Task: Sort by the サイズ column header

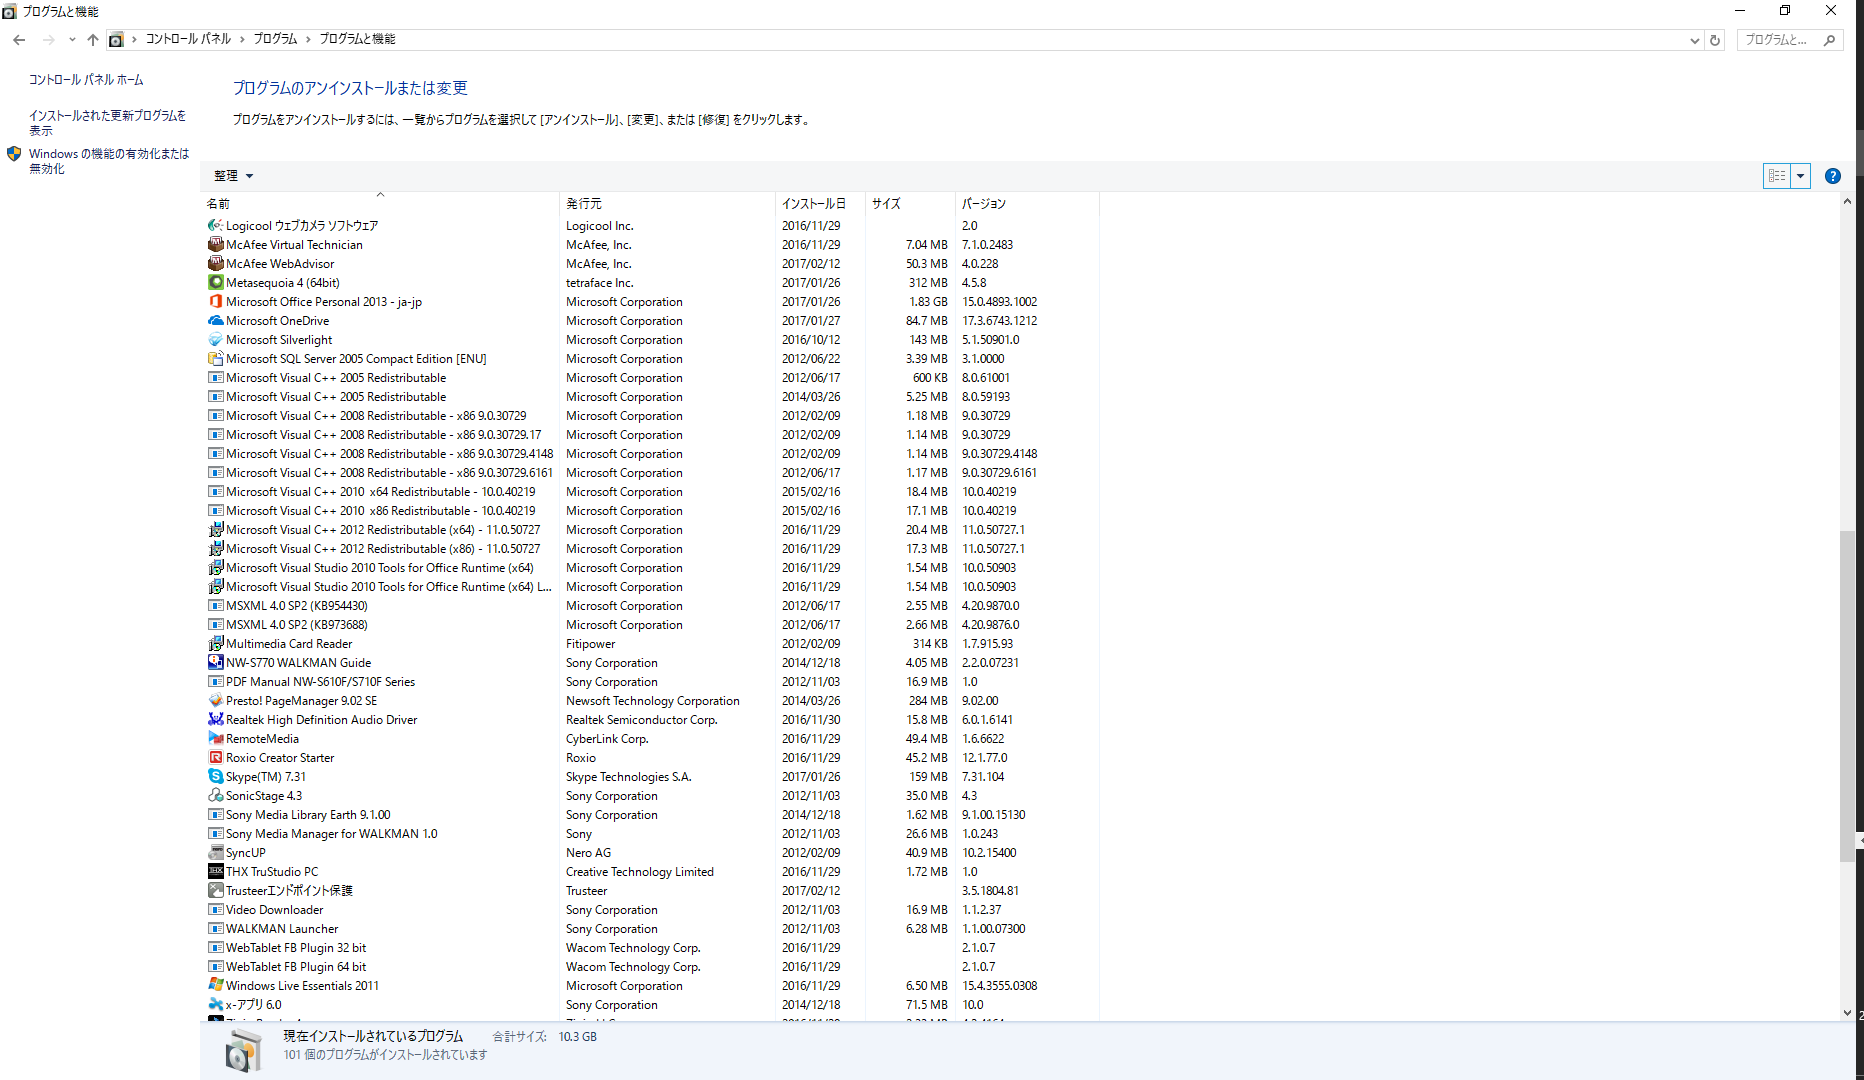Action: click(910, 204)
